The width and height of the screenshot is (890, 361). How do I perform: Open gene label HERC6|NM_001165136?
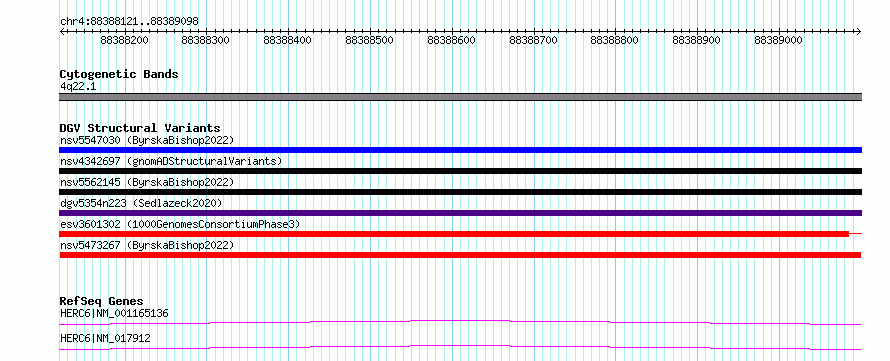click(114, 313)
